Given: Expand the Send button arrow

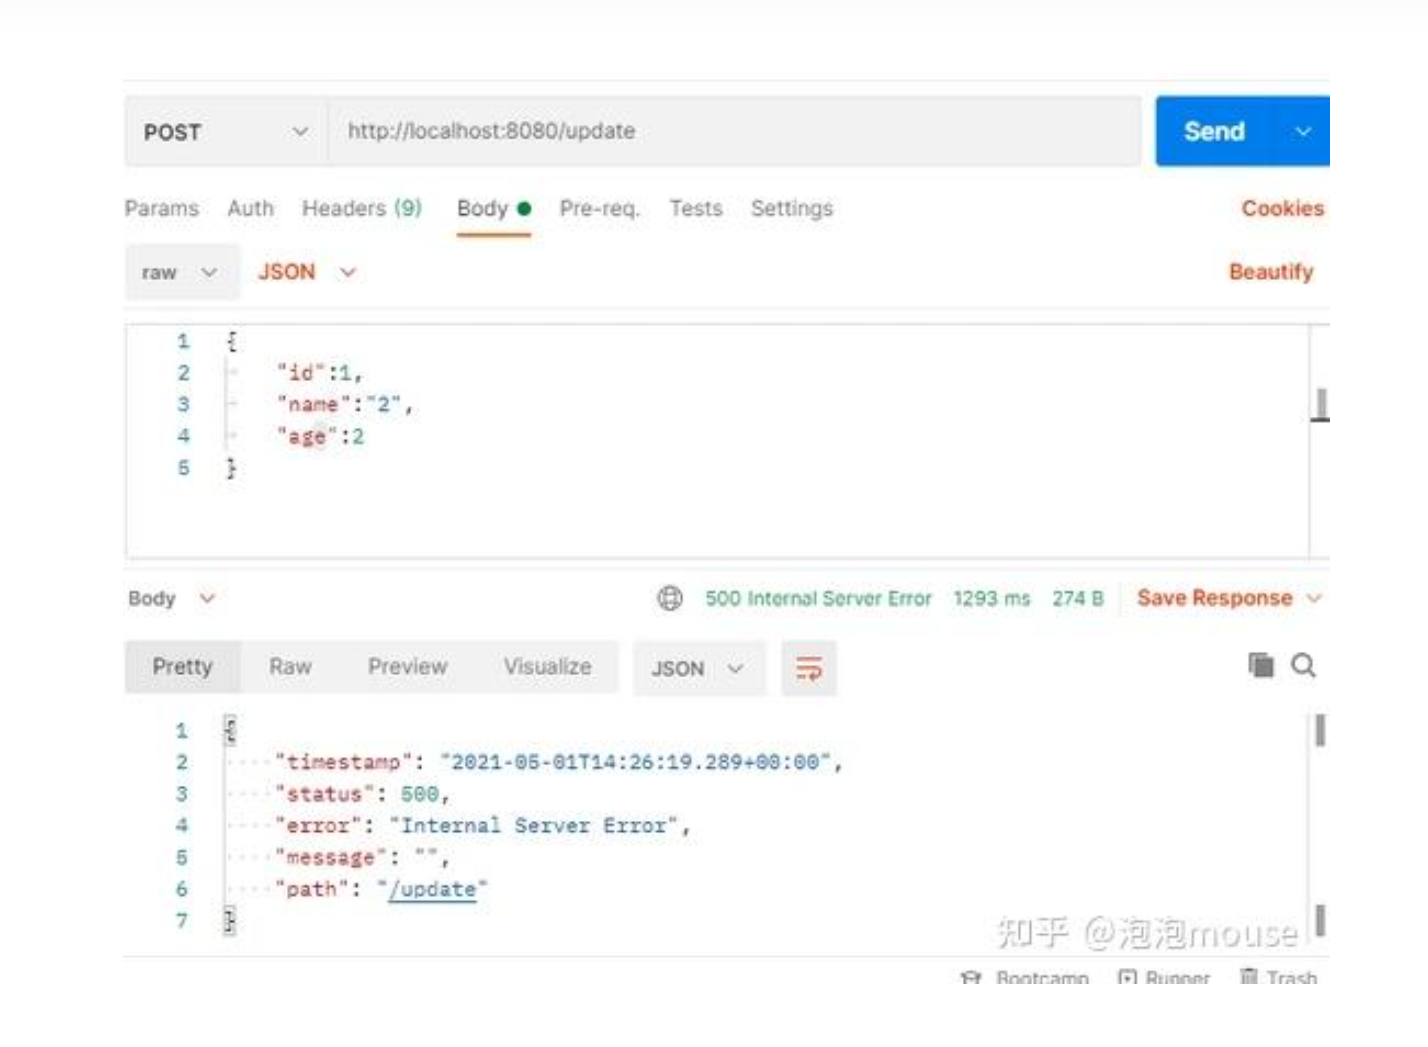Looking at the screenshot, I should coord(1302,131).
